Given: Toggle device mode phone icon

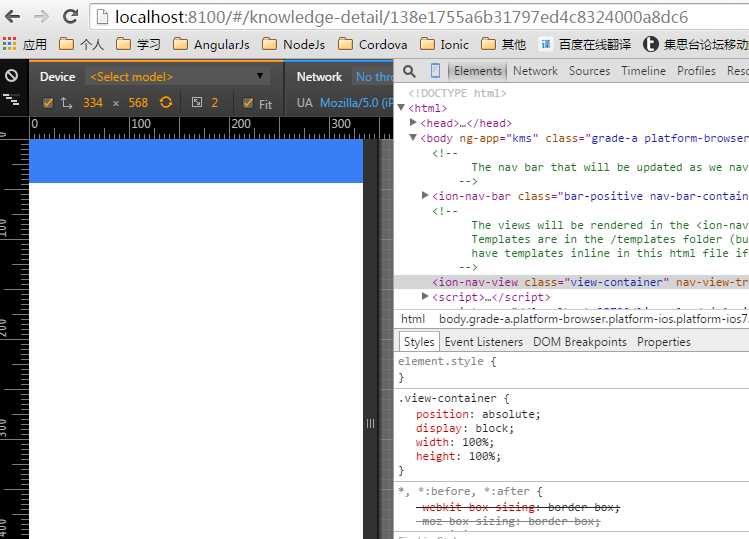Looking at the screenshot, I should coord(435,71).
